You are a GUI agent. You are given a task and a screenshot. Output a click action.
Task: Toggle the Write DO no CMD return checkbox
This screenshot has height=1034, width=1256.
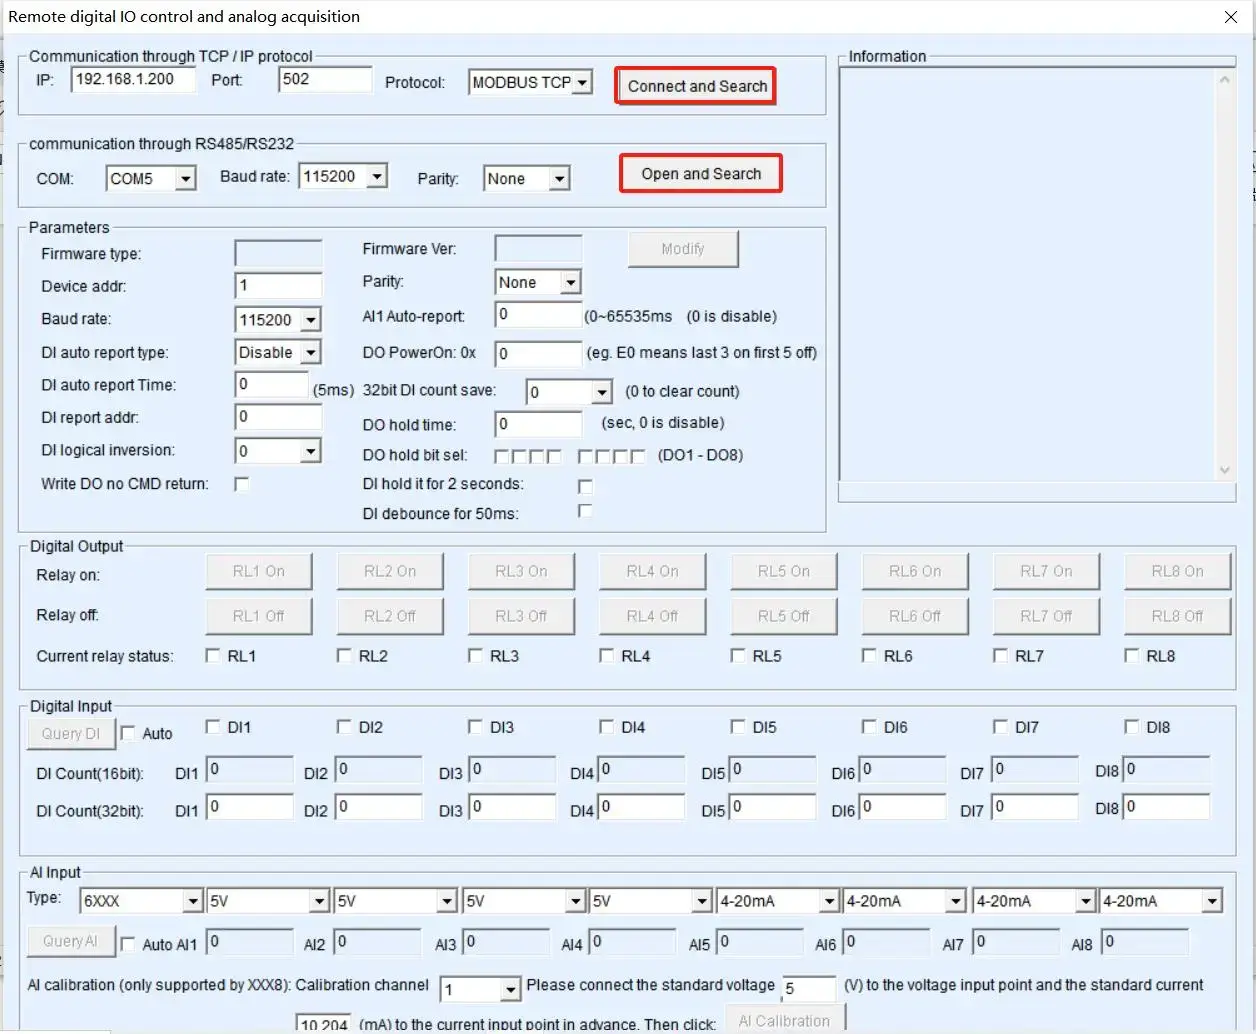(x=241, y=484)
